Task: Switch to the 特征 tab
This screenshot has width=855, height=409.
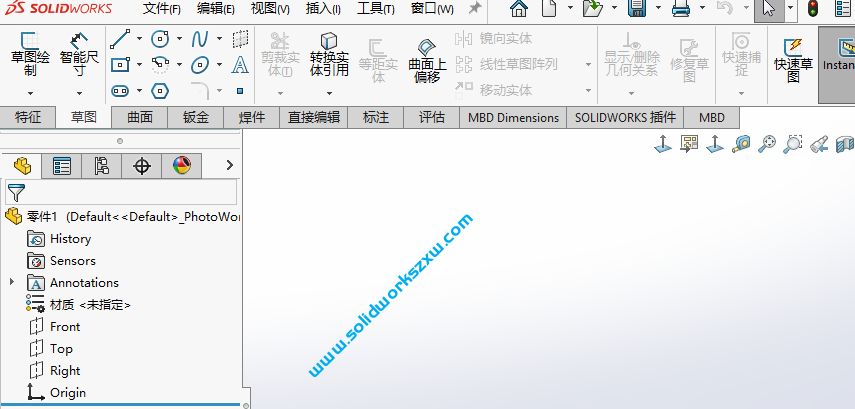Action: pos(28,117)
